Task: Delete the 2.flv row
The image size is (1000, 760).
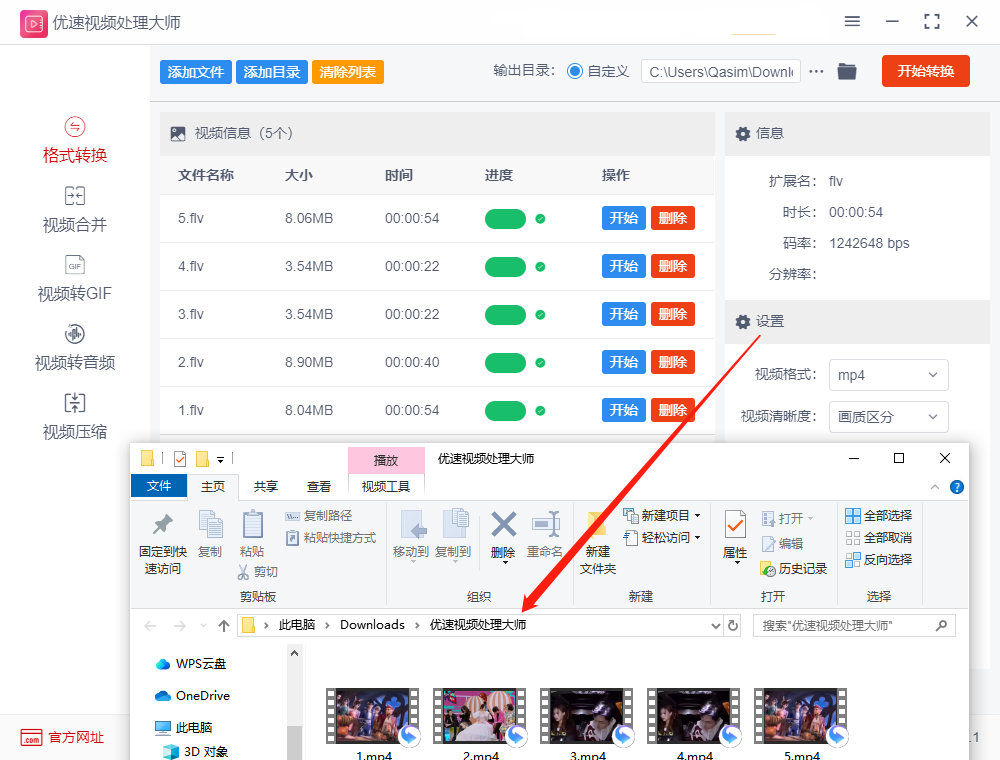Action: coord(673,362)
